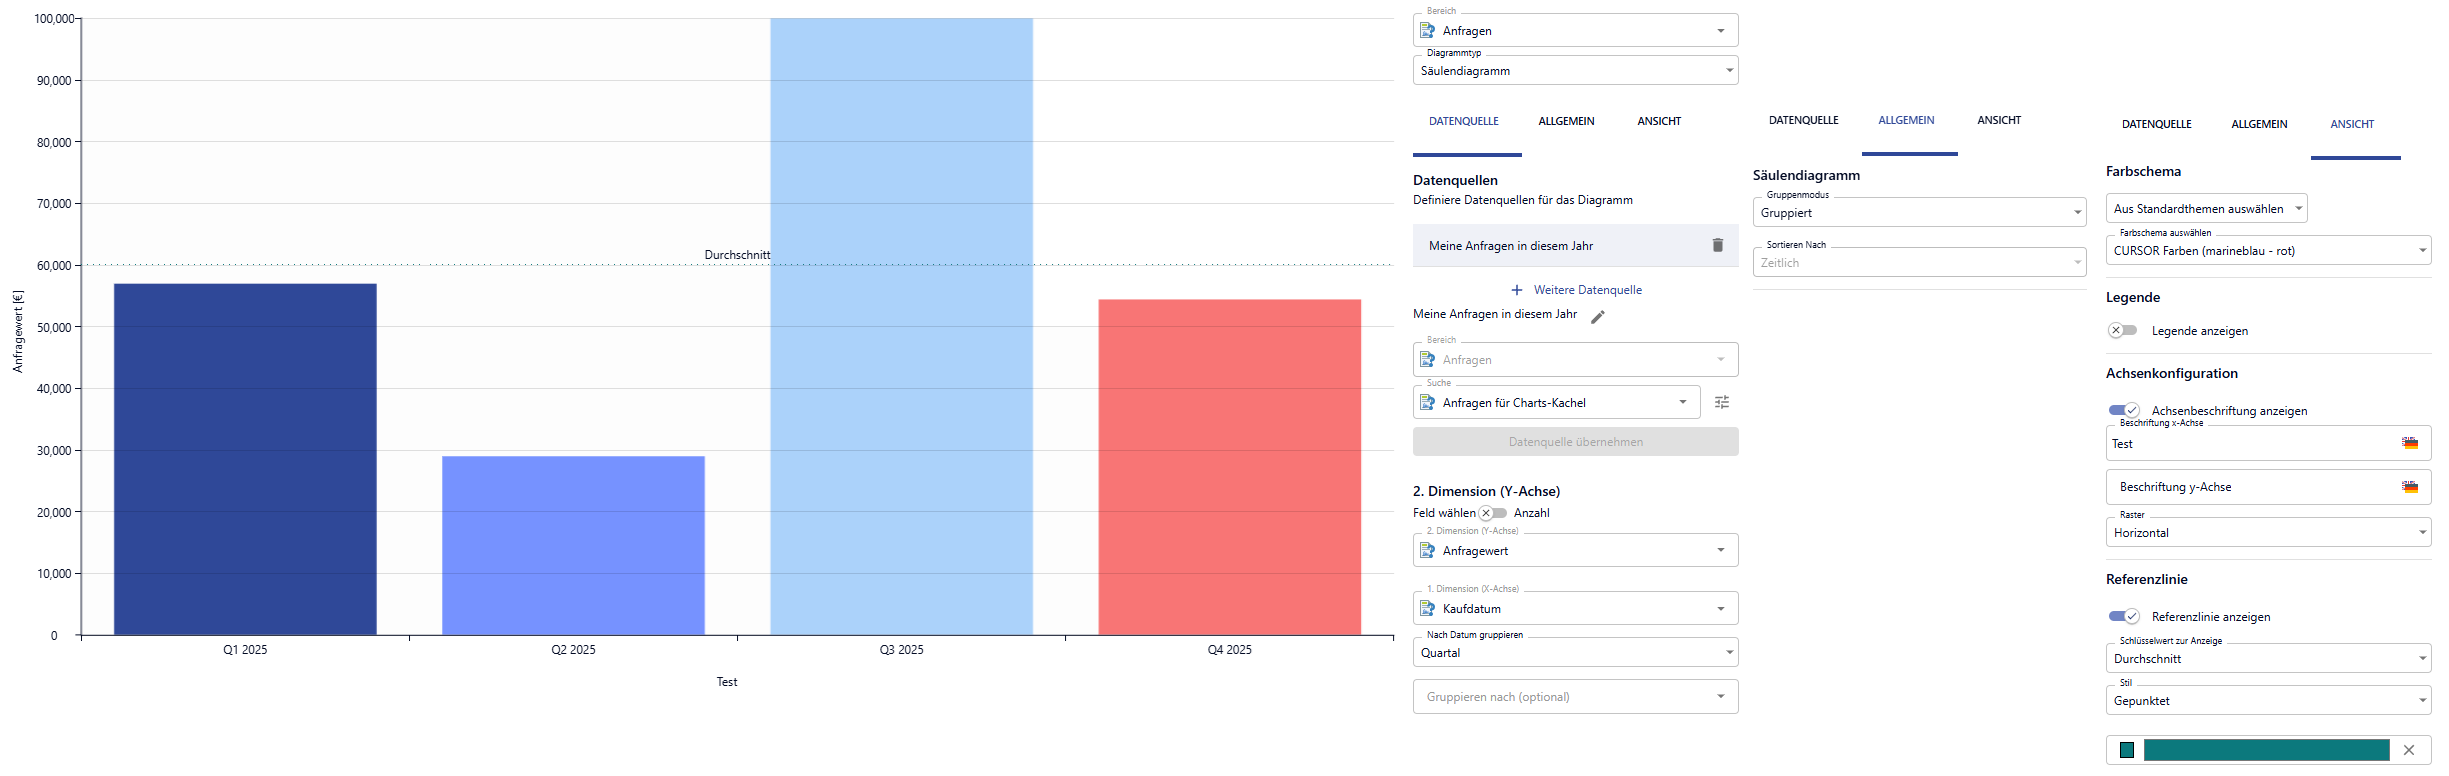Select the ALLGEMEIN tab above Säulendiagramm heading

(1906, 120)
